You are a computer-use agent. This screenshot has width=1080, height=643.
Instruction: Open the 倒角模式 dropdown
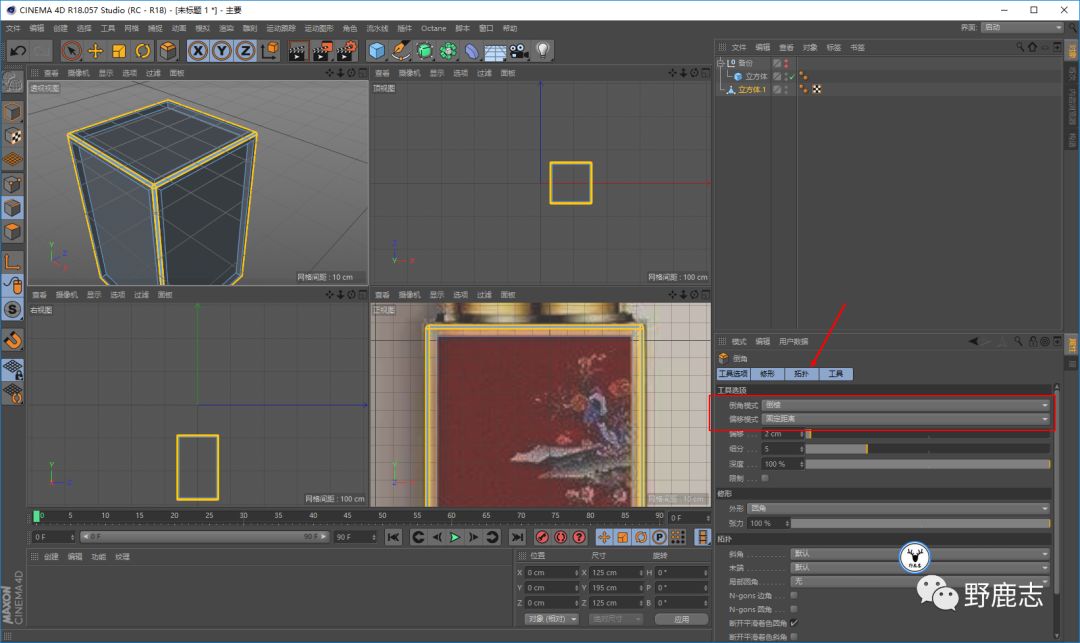point(905,405)
